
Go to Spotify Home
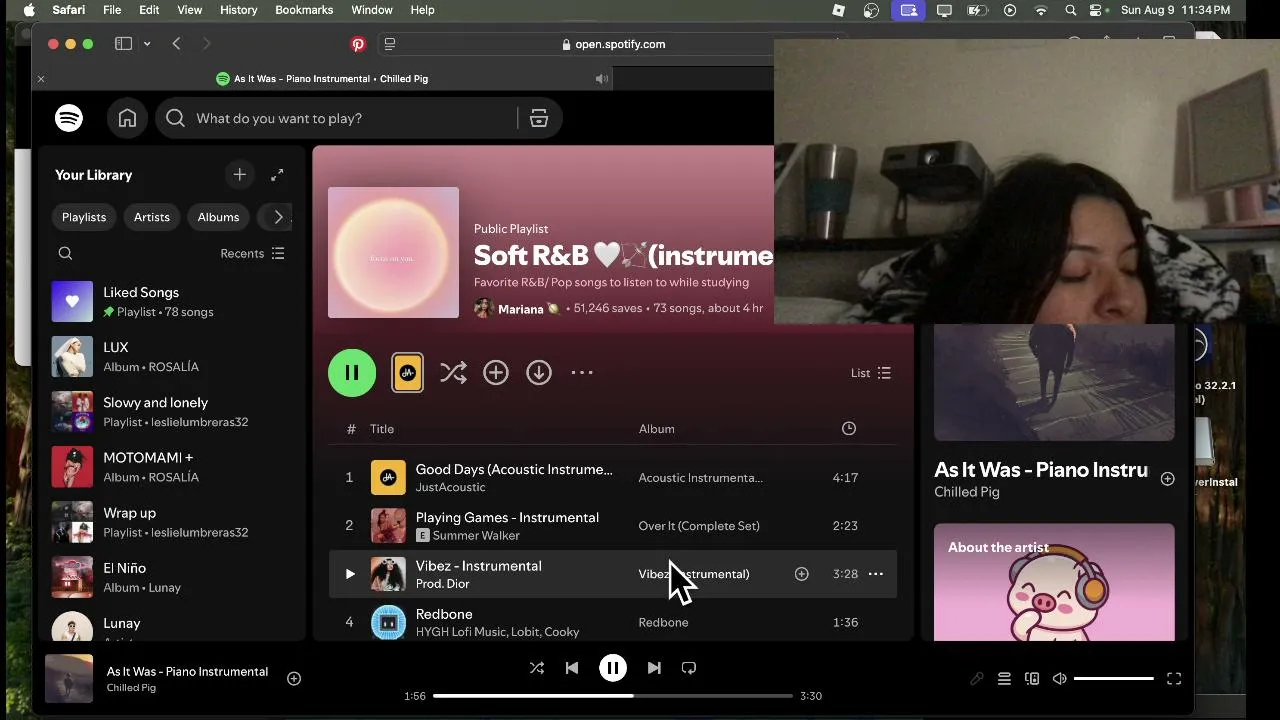click(x=127, y=118)
